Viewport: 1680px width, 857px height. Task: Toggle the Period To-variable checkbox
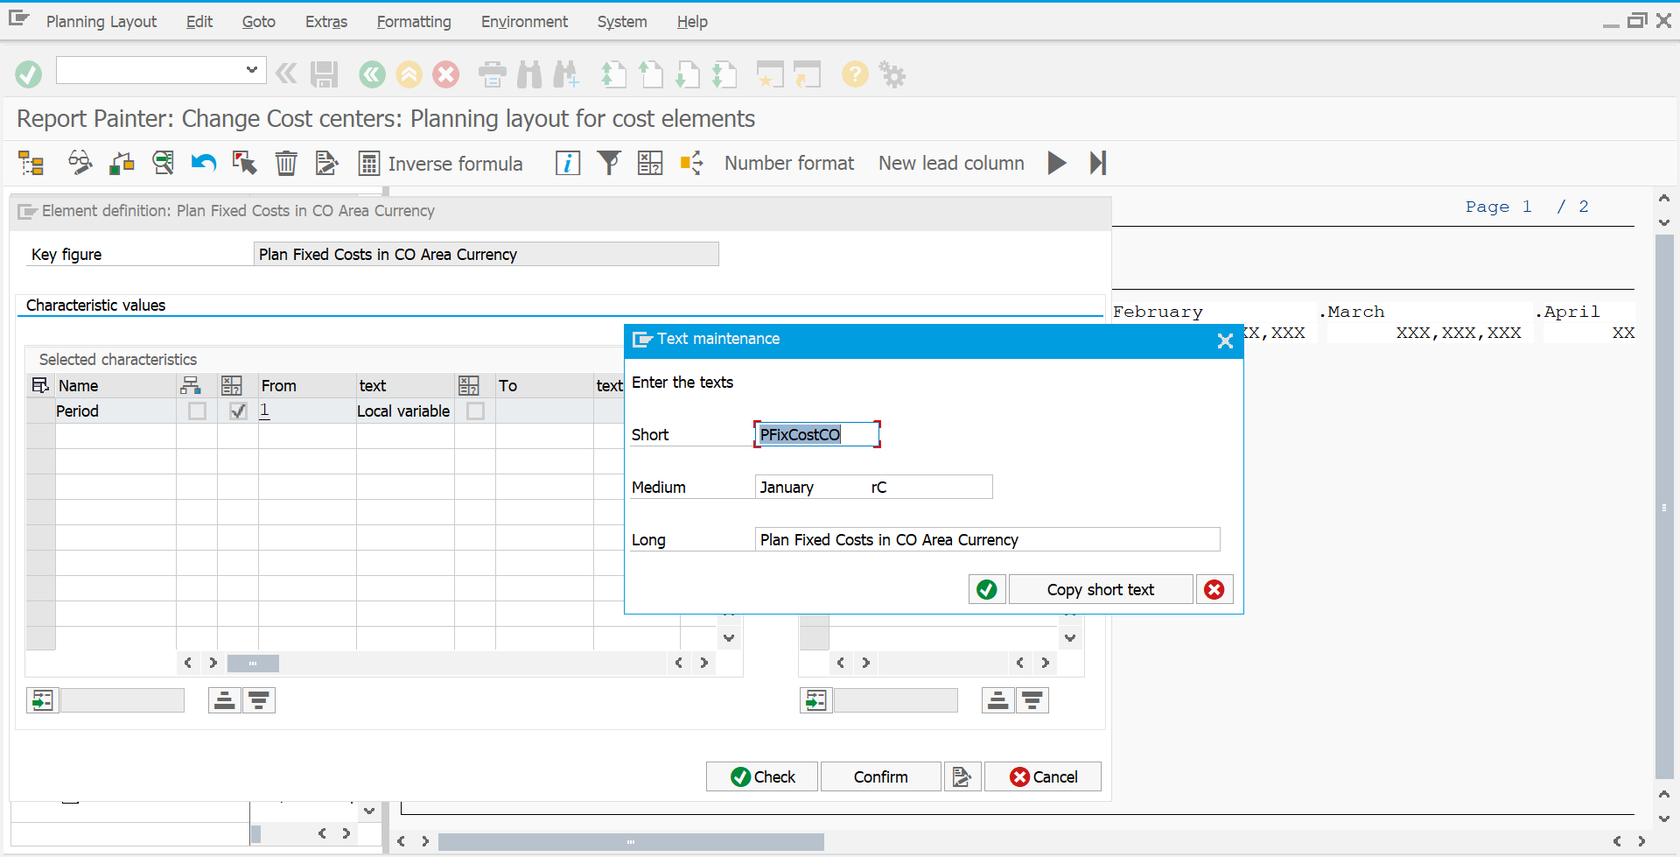pos(476,411)
